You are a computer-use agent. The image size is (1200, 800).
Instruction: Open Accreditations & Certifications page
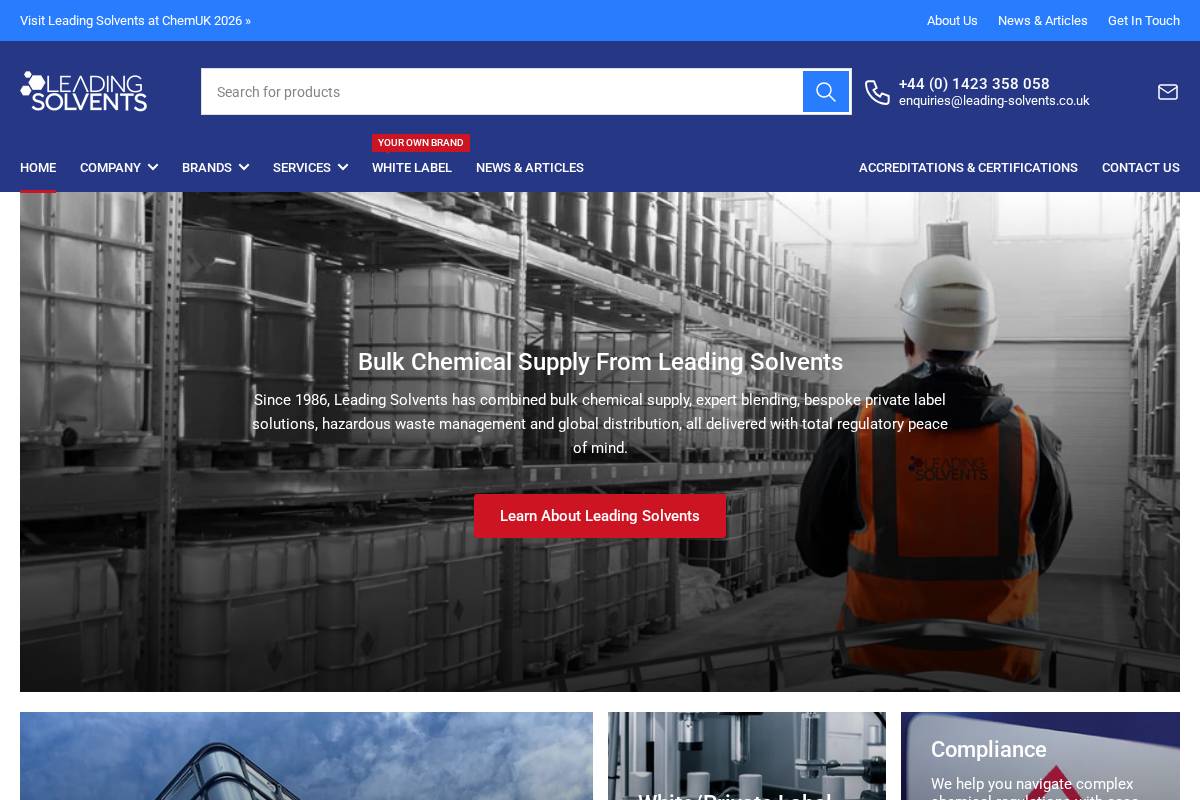(968, 168)
